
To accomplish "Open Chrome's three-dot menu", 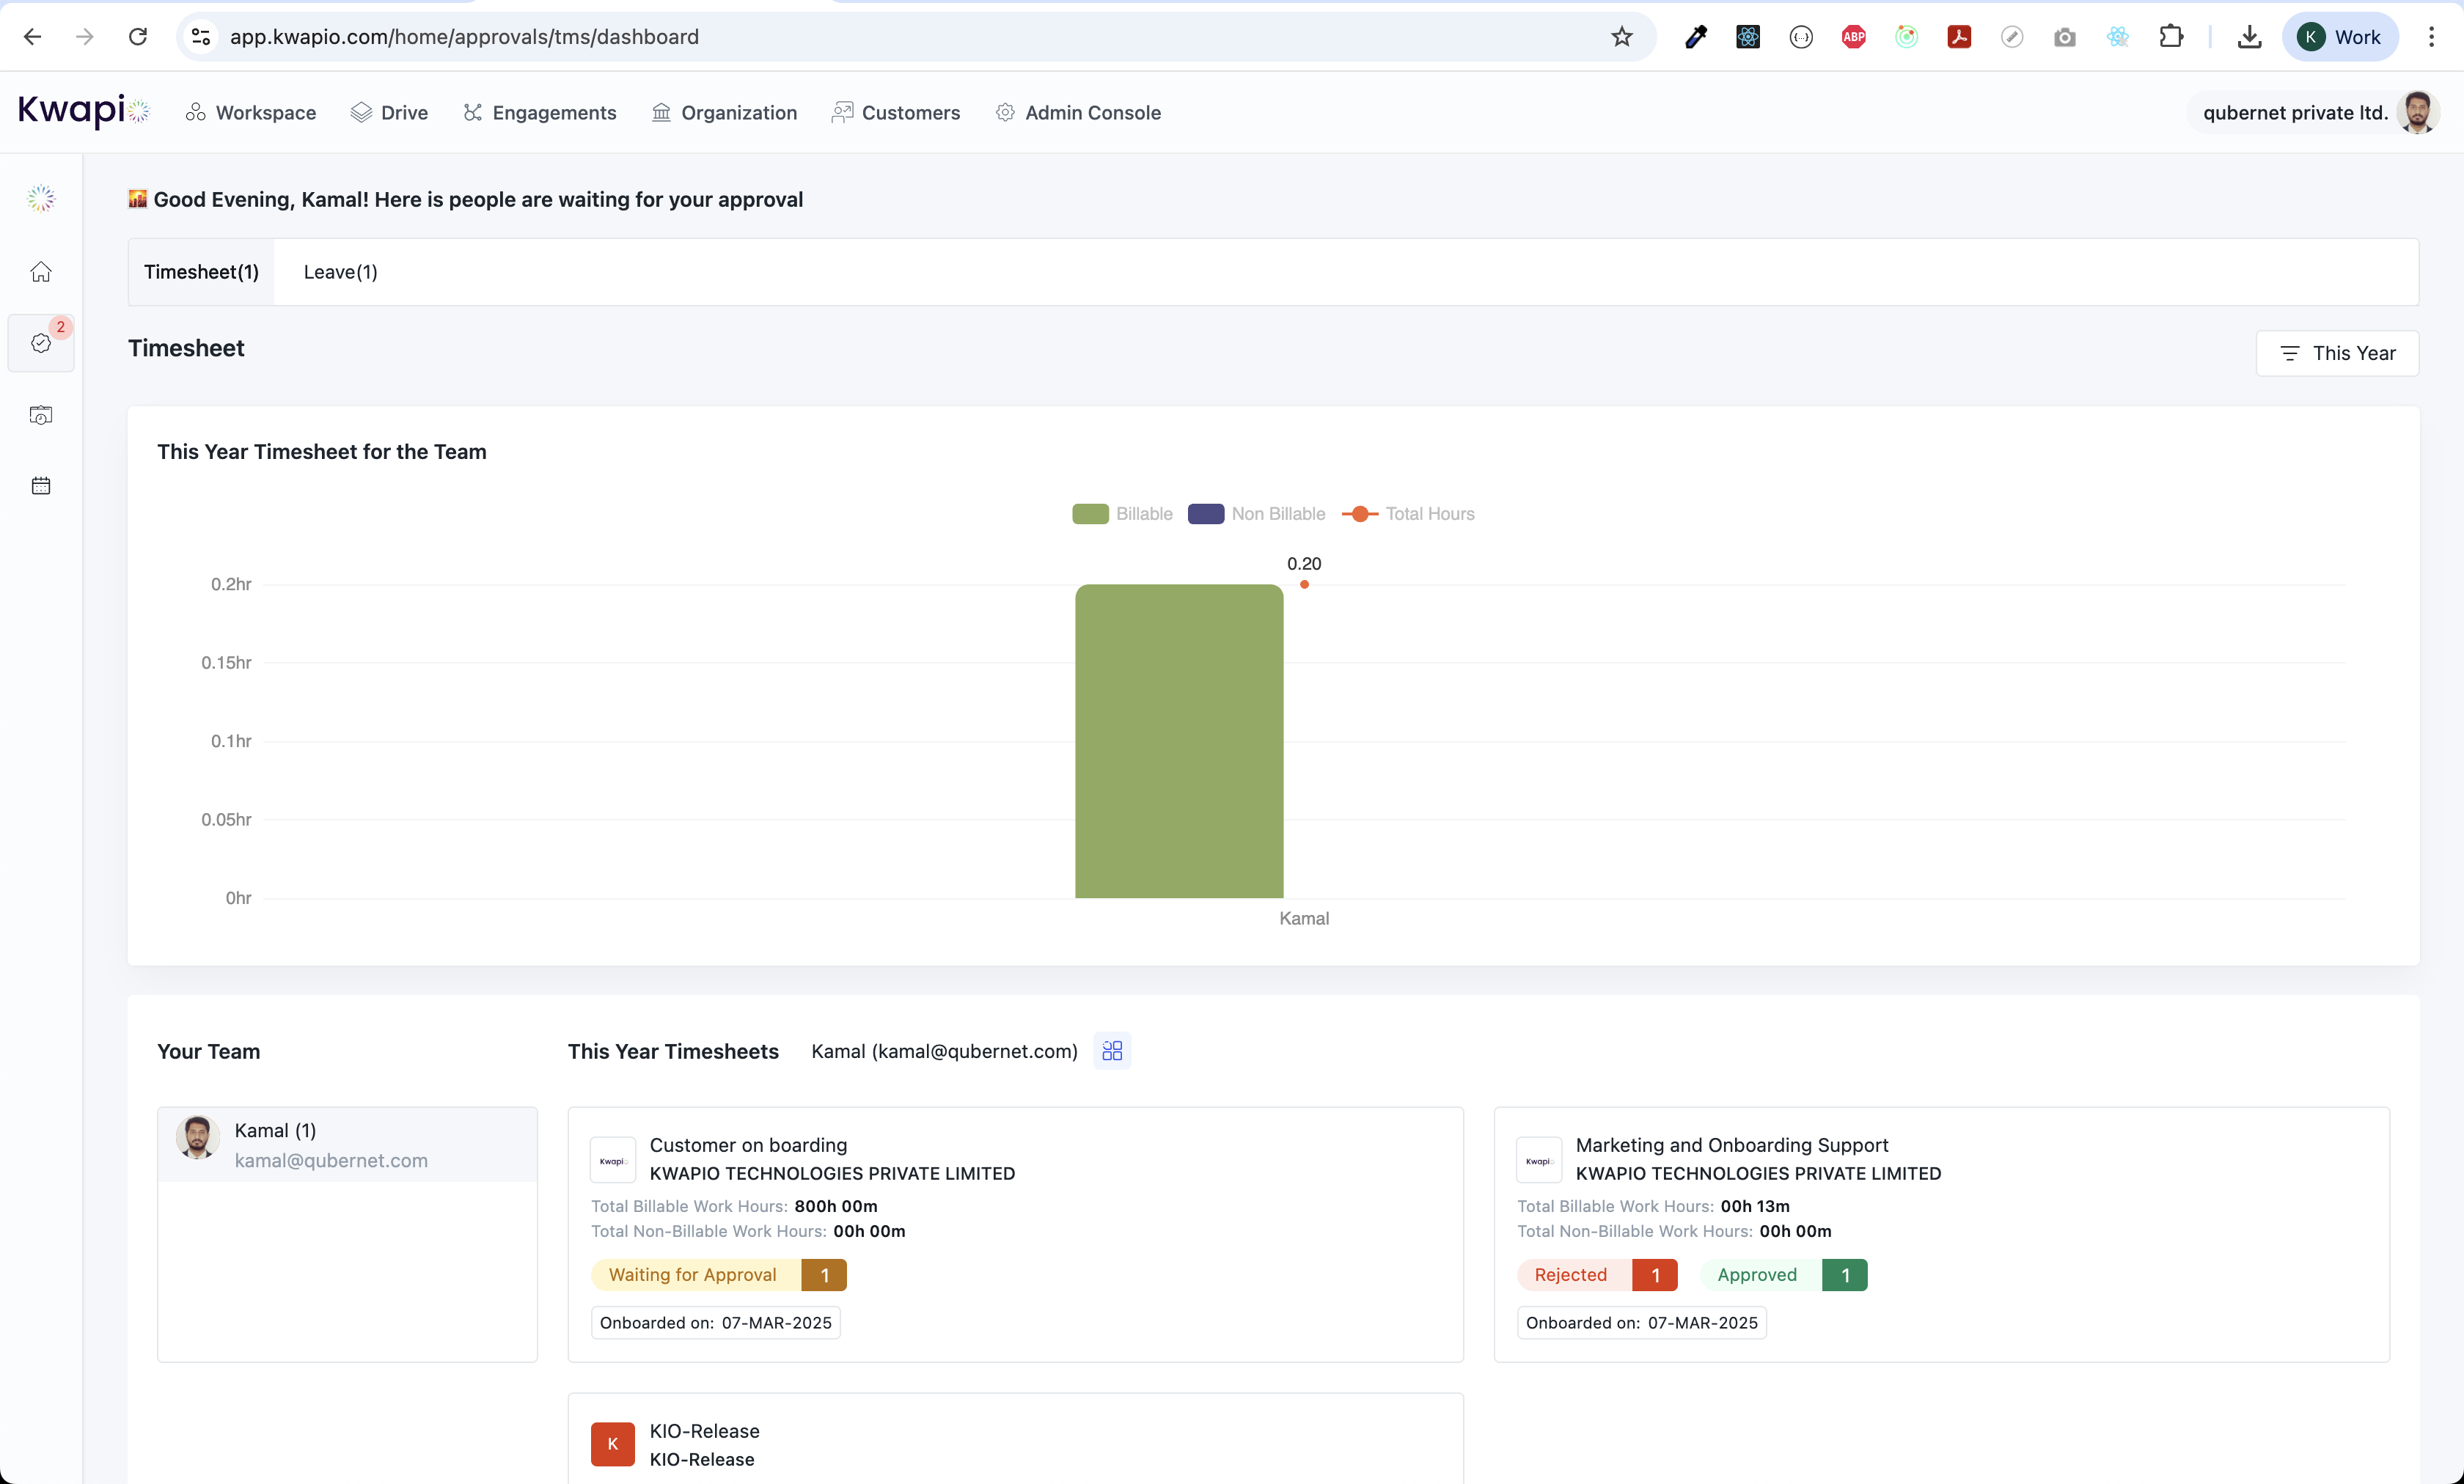I will click(x=2431, y=37).
